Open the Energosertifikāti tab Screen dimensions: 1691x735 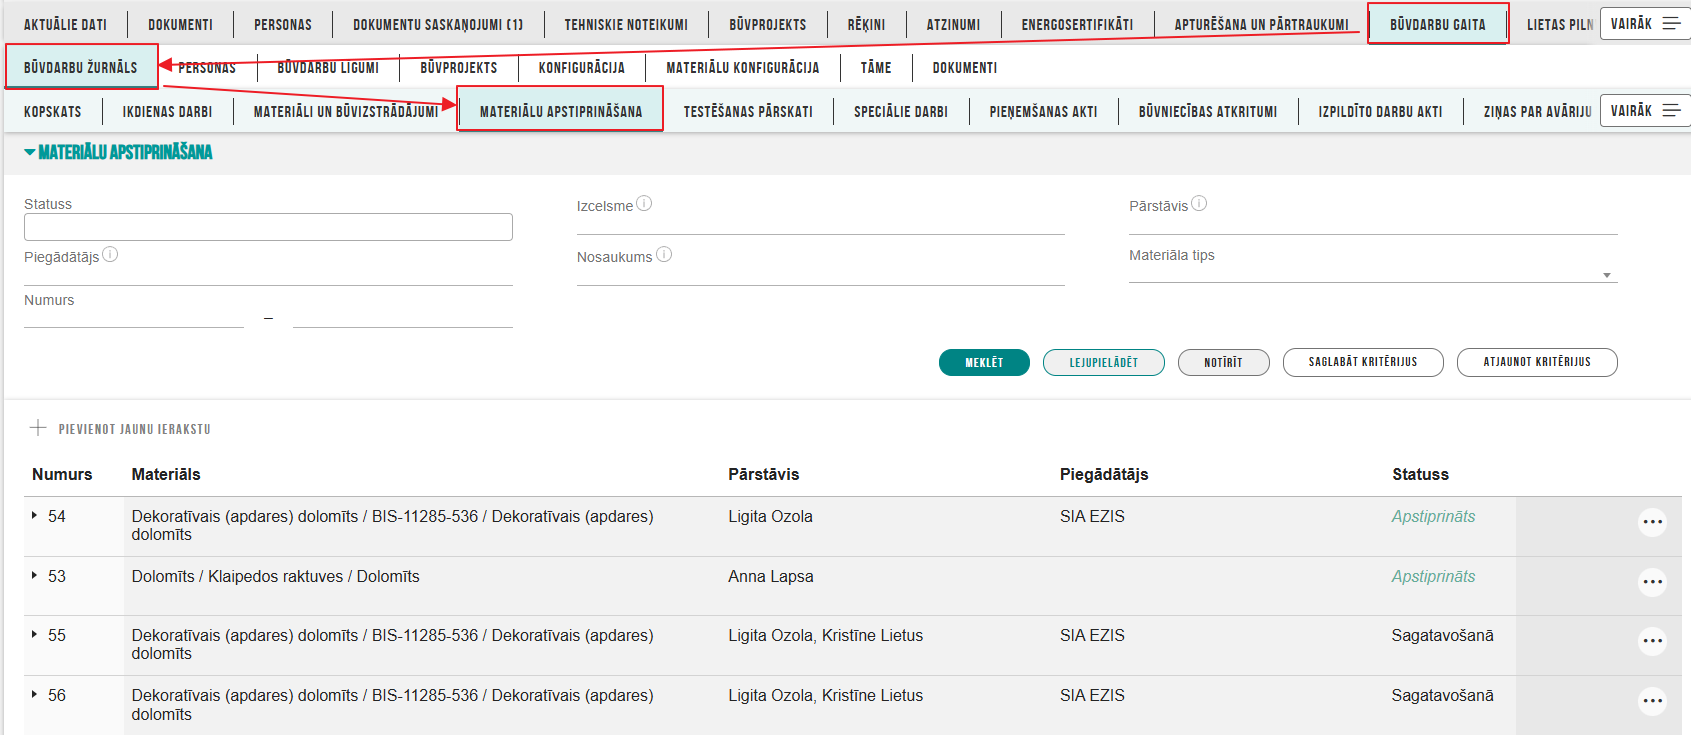click(1077, 25)
